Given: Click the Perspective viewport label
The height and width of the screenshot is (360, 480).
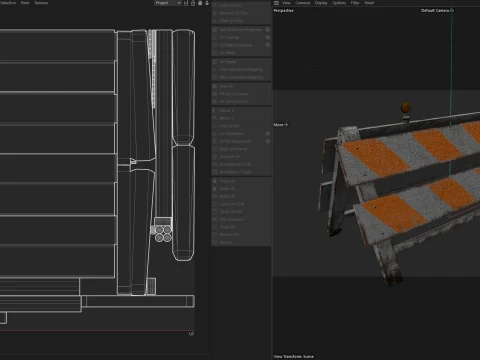Looking at the screenshot, I should pyautogui.click(x=283, y=10).
